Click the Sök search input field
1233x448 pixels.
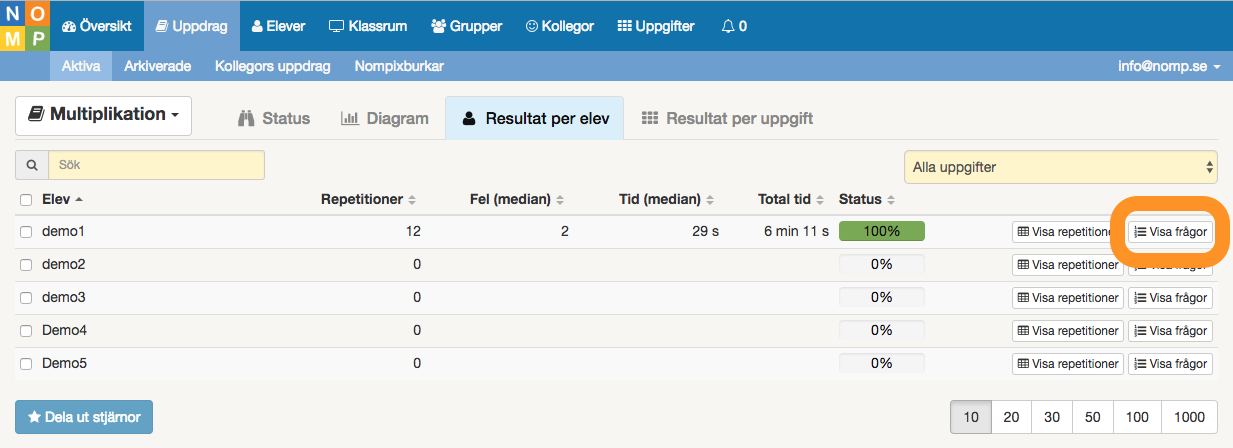[x=156, y=165]
